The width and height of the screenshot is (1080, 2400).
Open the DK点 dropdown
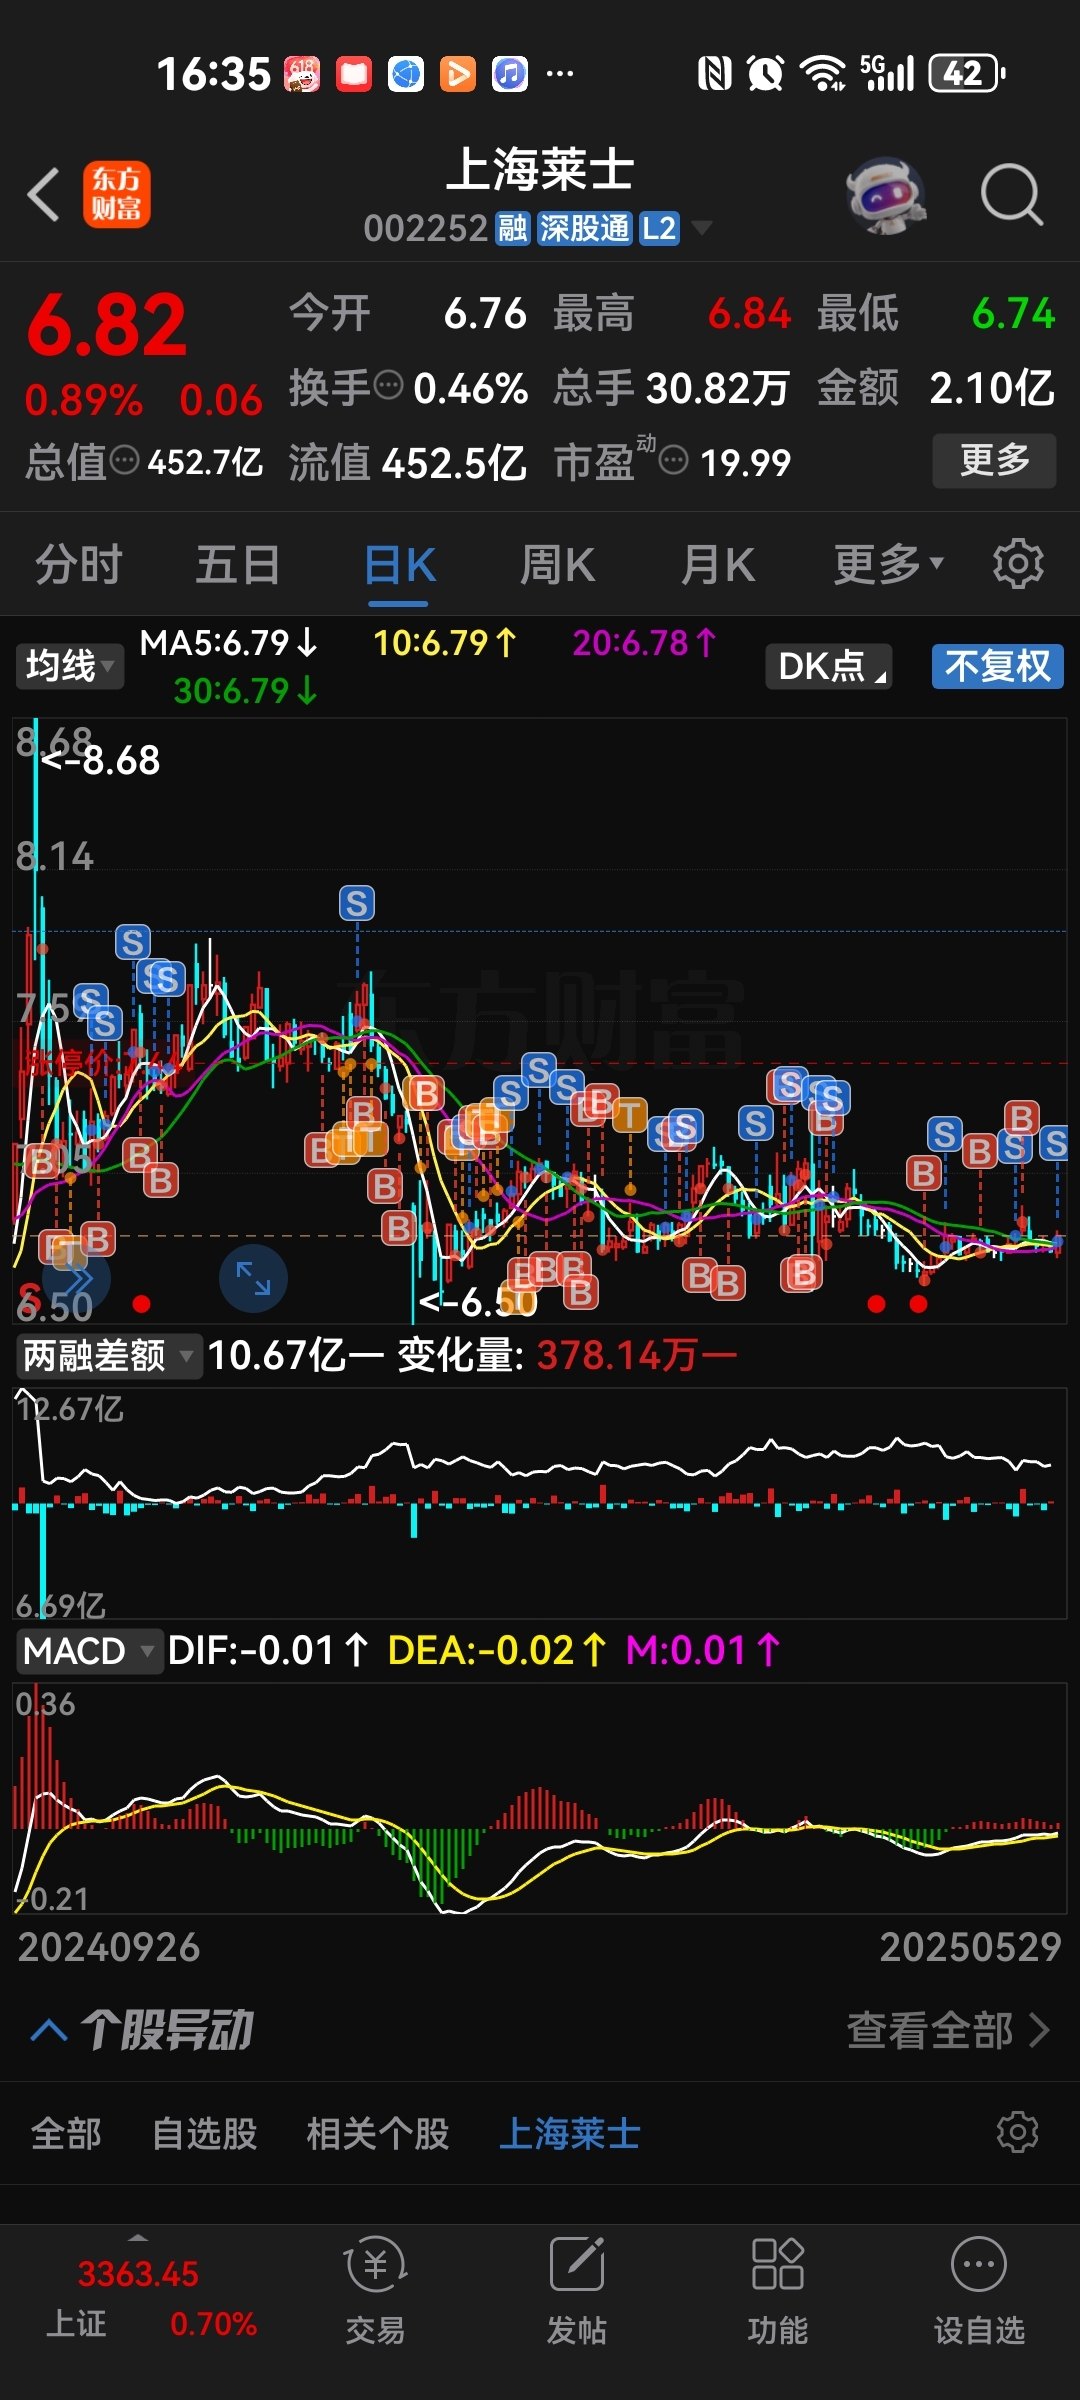coord(829,666)
